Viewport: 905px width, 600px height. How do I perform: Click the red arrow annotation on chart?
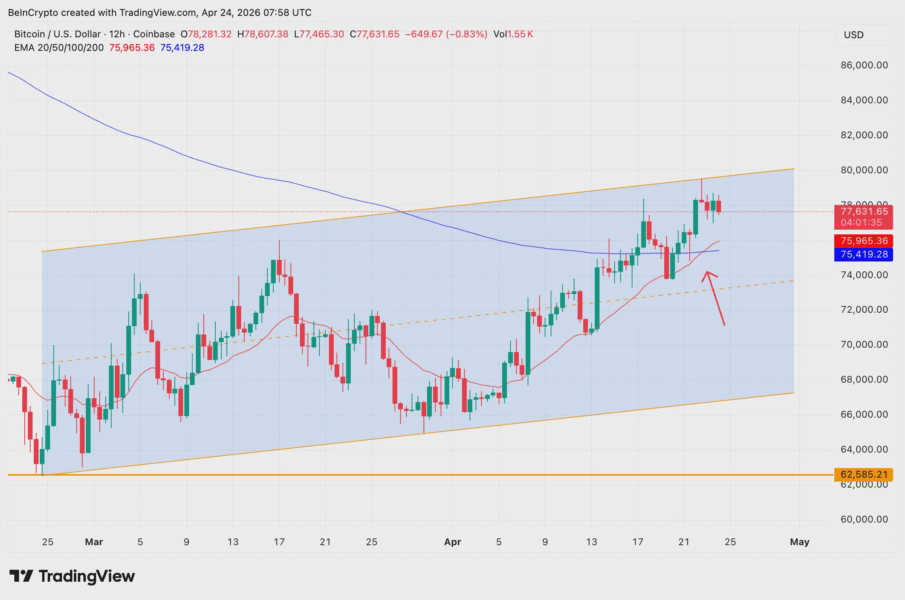tap(713, 298)
